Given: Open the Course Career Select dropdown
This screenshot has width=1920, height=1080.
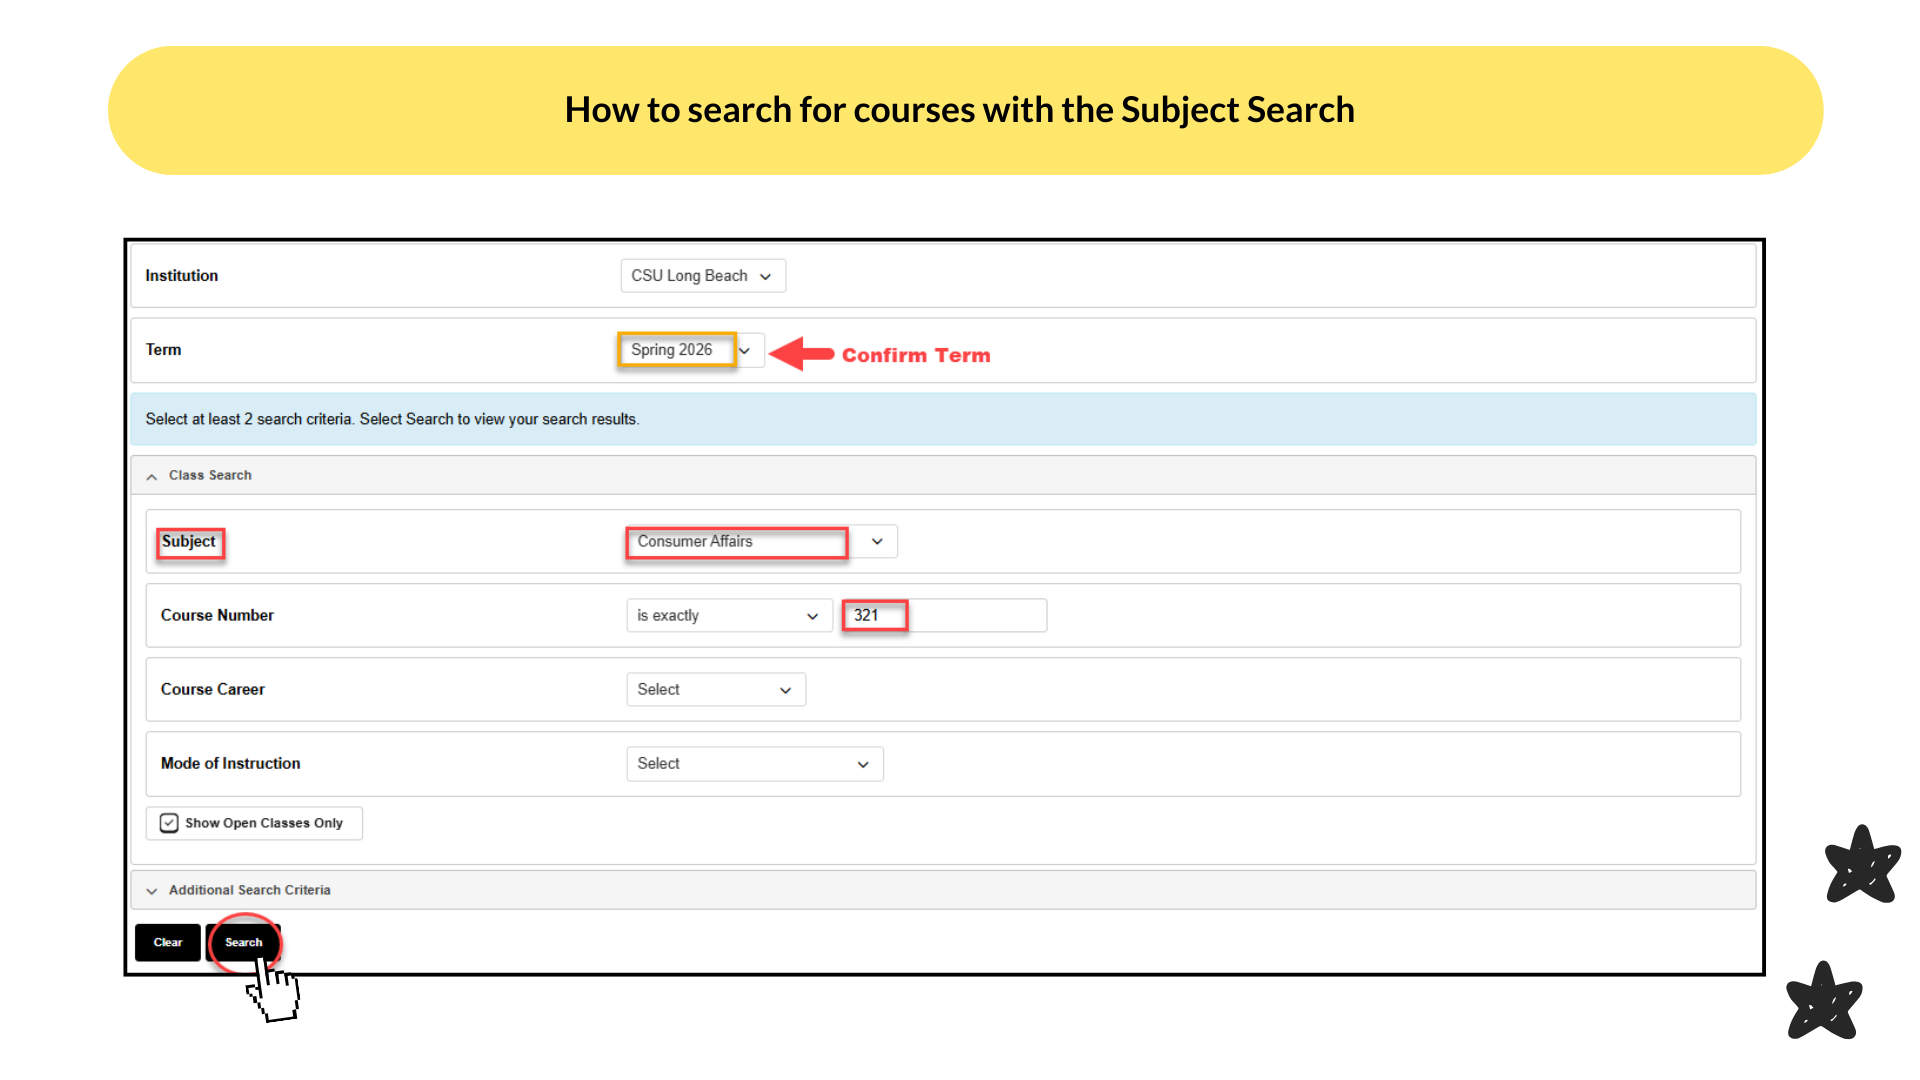Looking at the screenshot, I should [x=715, y=689].
